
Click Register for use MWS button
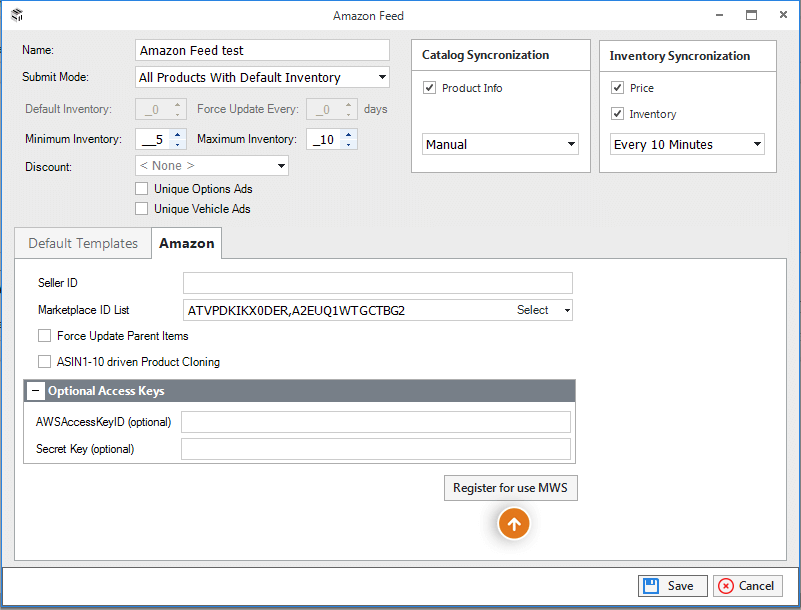click(x=511, y=488)
